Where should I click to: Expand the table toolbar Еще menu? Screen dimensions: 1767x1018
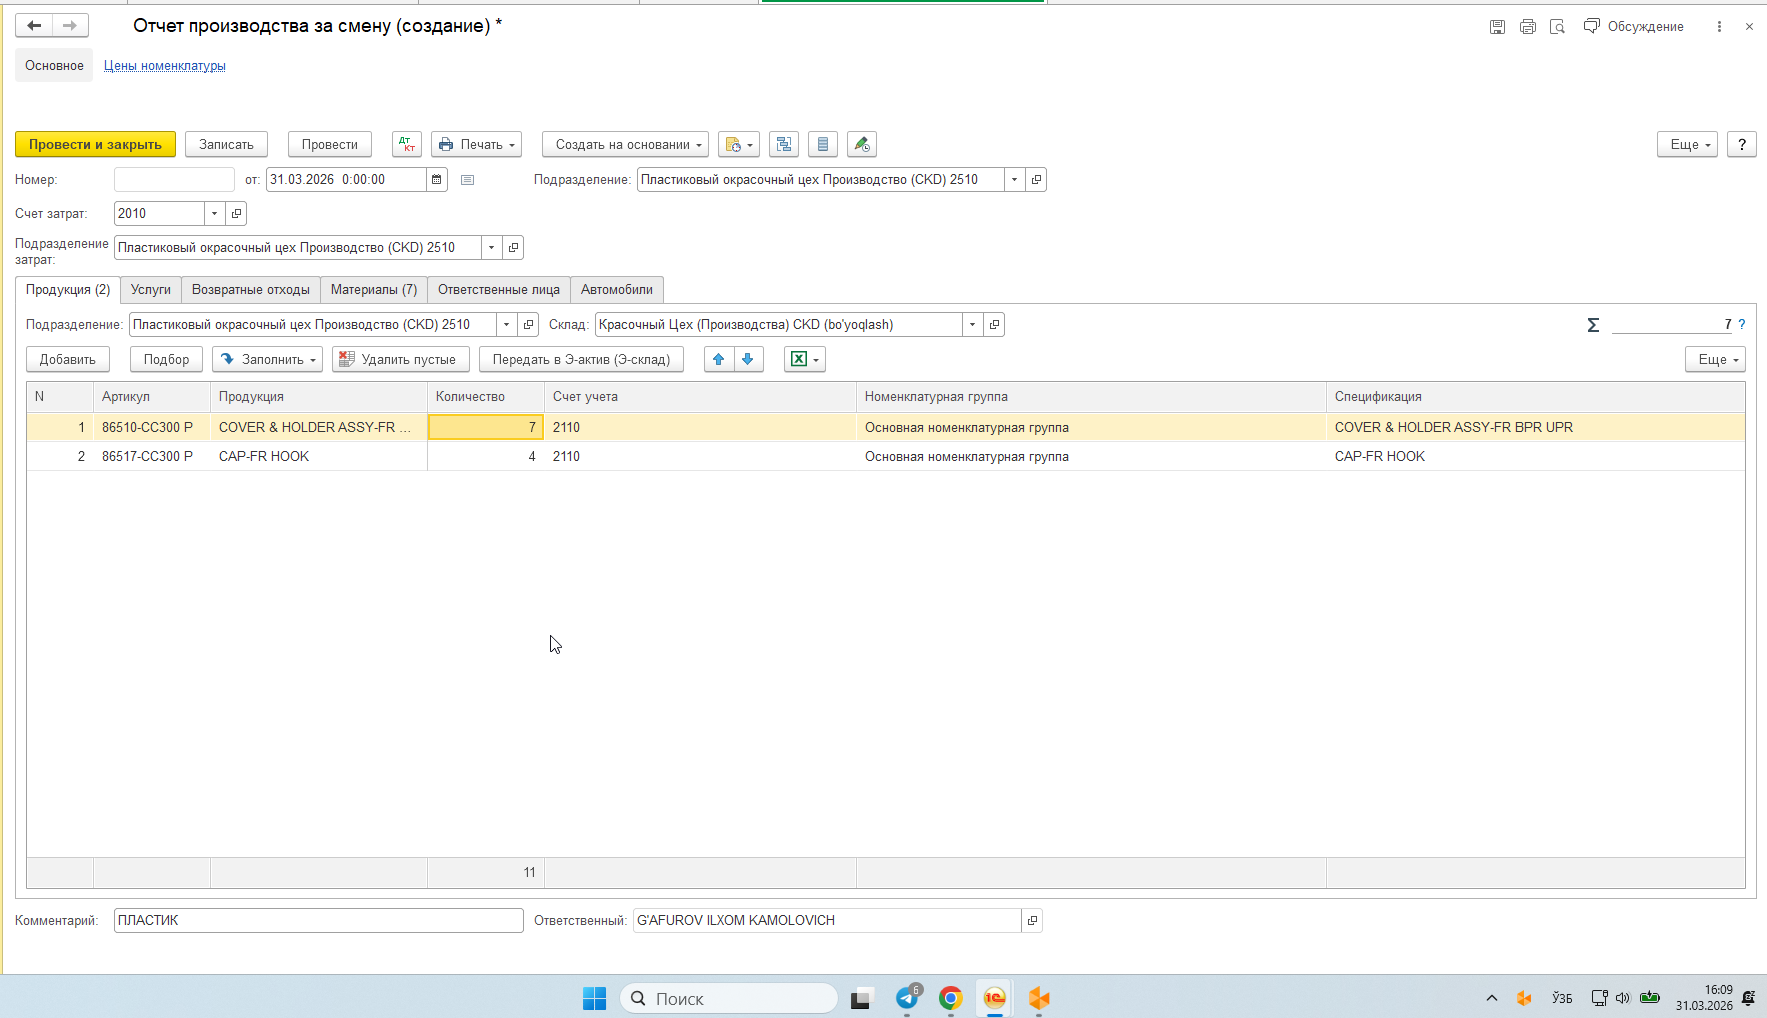[x=1716, y=360]
